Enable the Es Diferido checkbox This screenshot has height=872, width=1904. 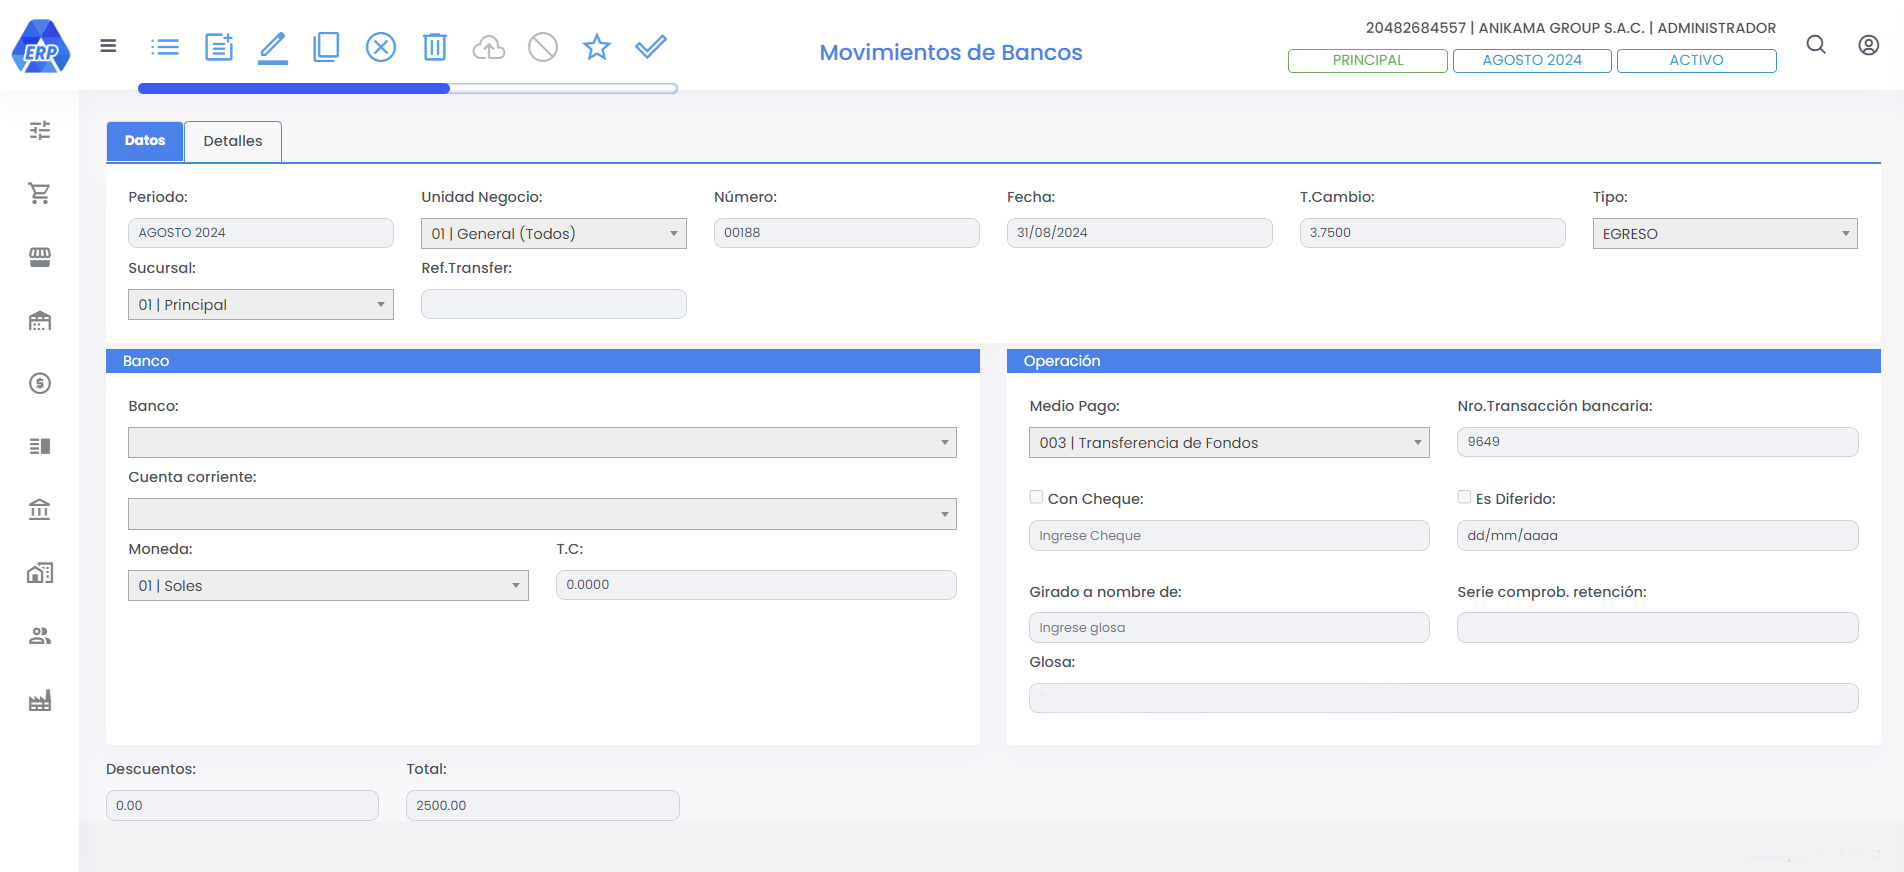(1464, 497)
